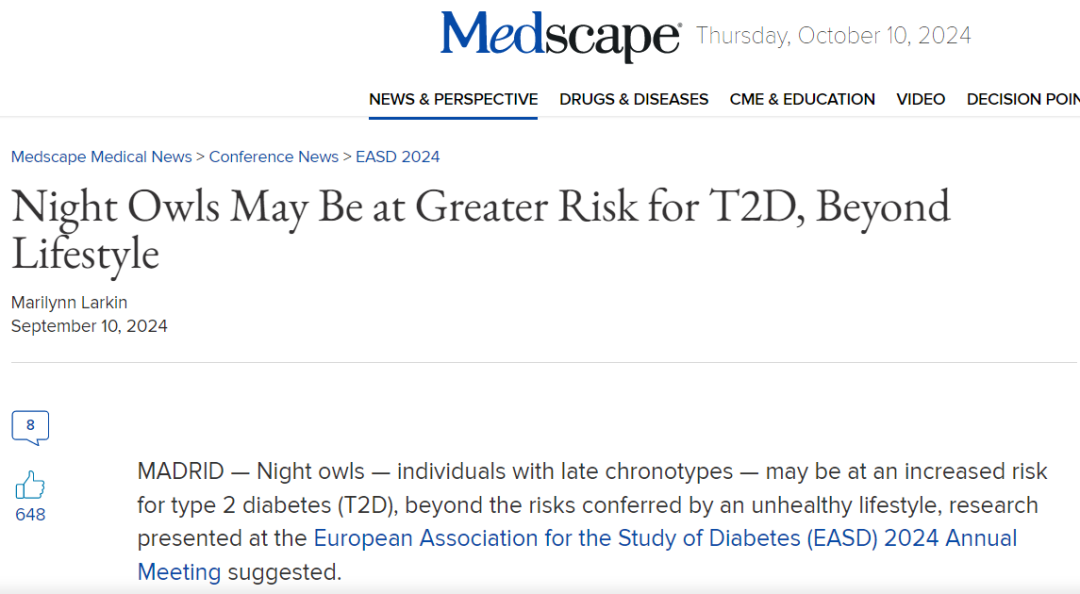Click the MADRID dateline in article
The height and width of the screenshot is (594, 1080).
click(x=180, y=471)
